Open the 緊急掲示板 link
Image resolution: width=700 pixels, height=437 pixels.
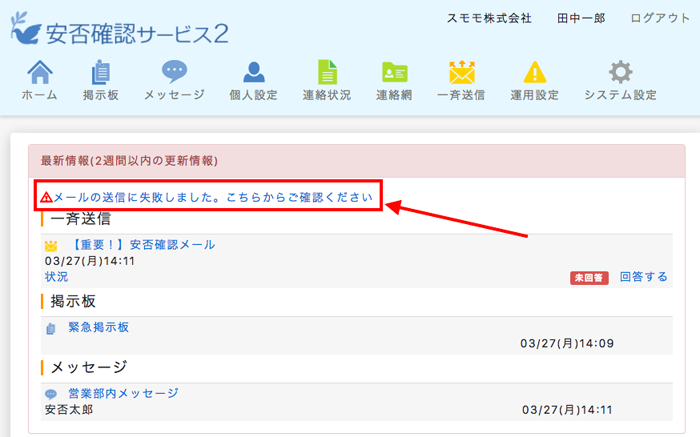(99, 327)
